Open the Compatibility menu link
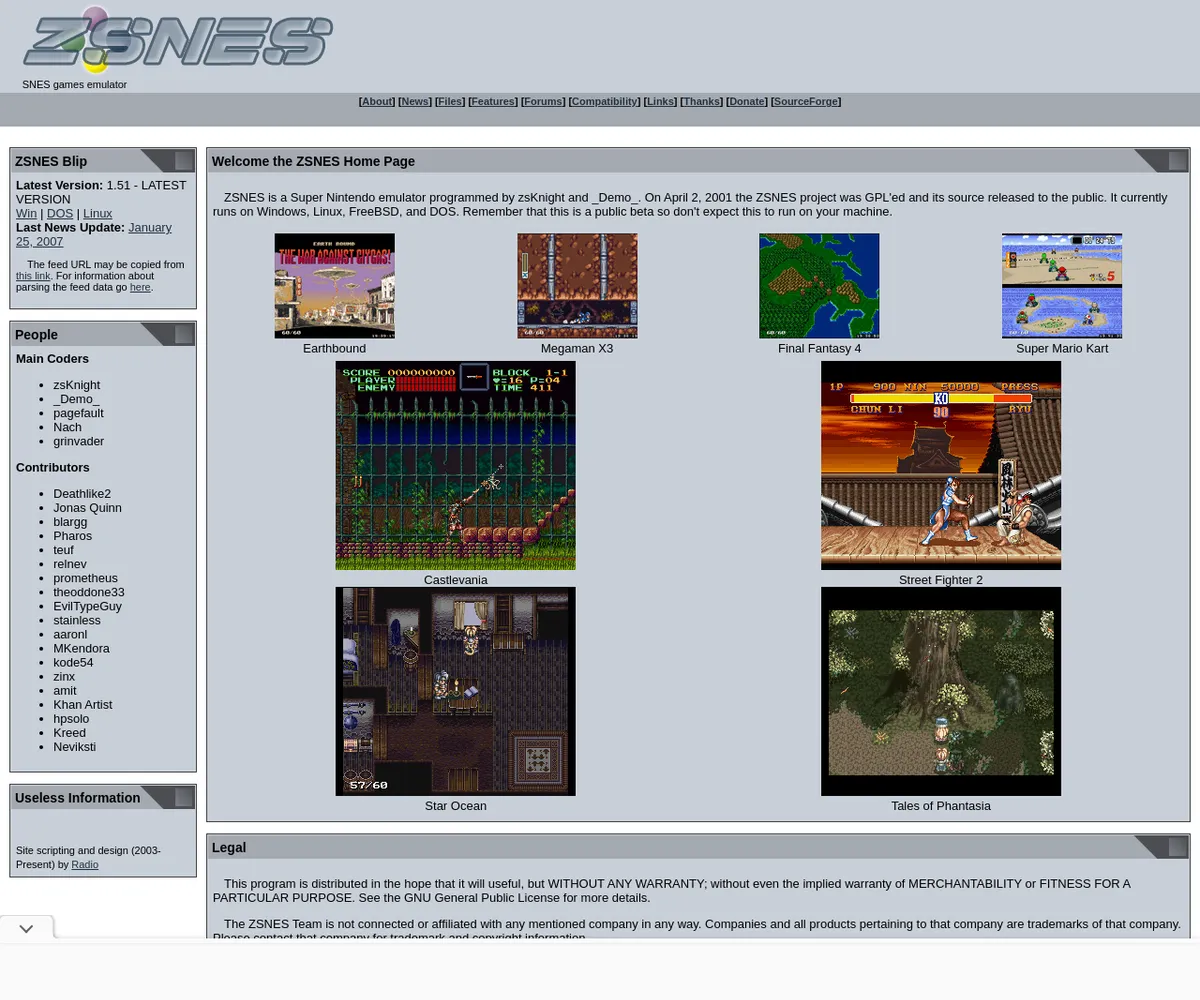The height and width of the screenshot is (1000, 1200). [x=604, y=102]
